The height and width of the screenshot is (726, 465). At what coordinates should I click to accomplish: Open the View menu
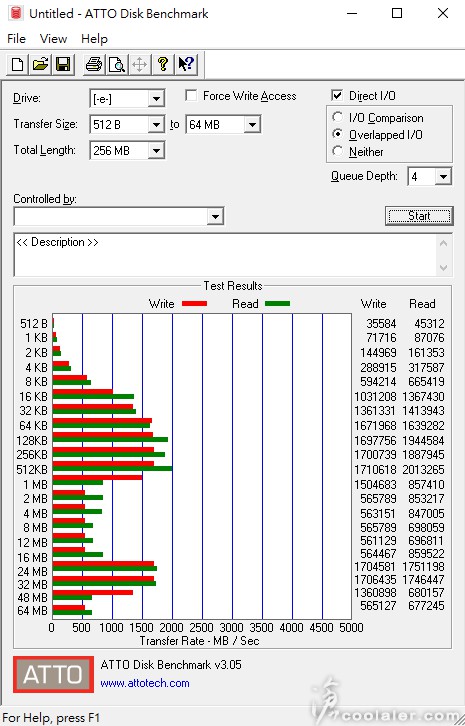53,38
